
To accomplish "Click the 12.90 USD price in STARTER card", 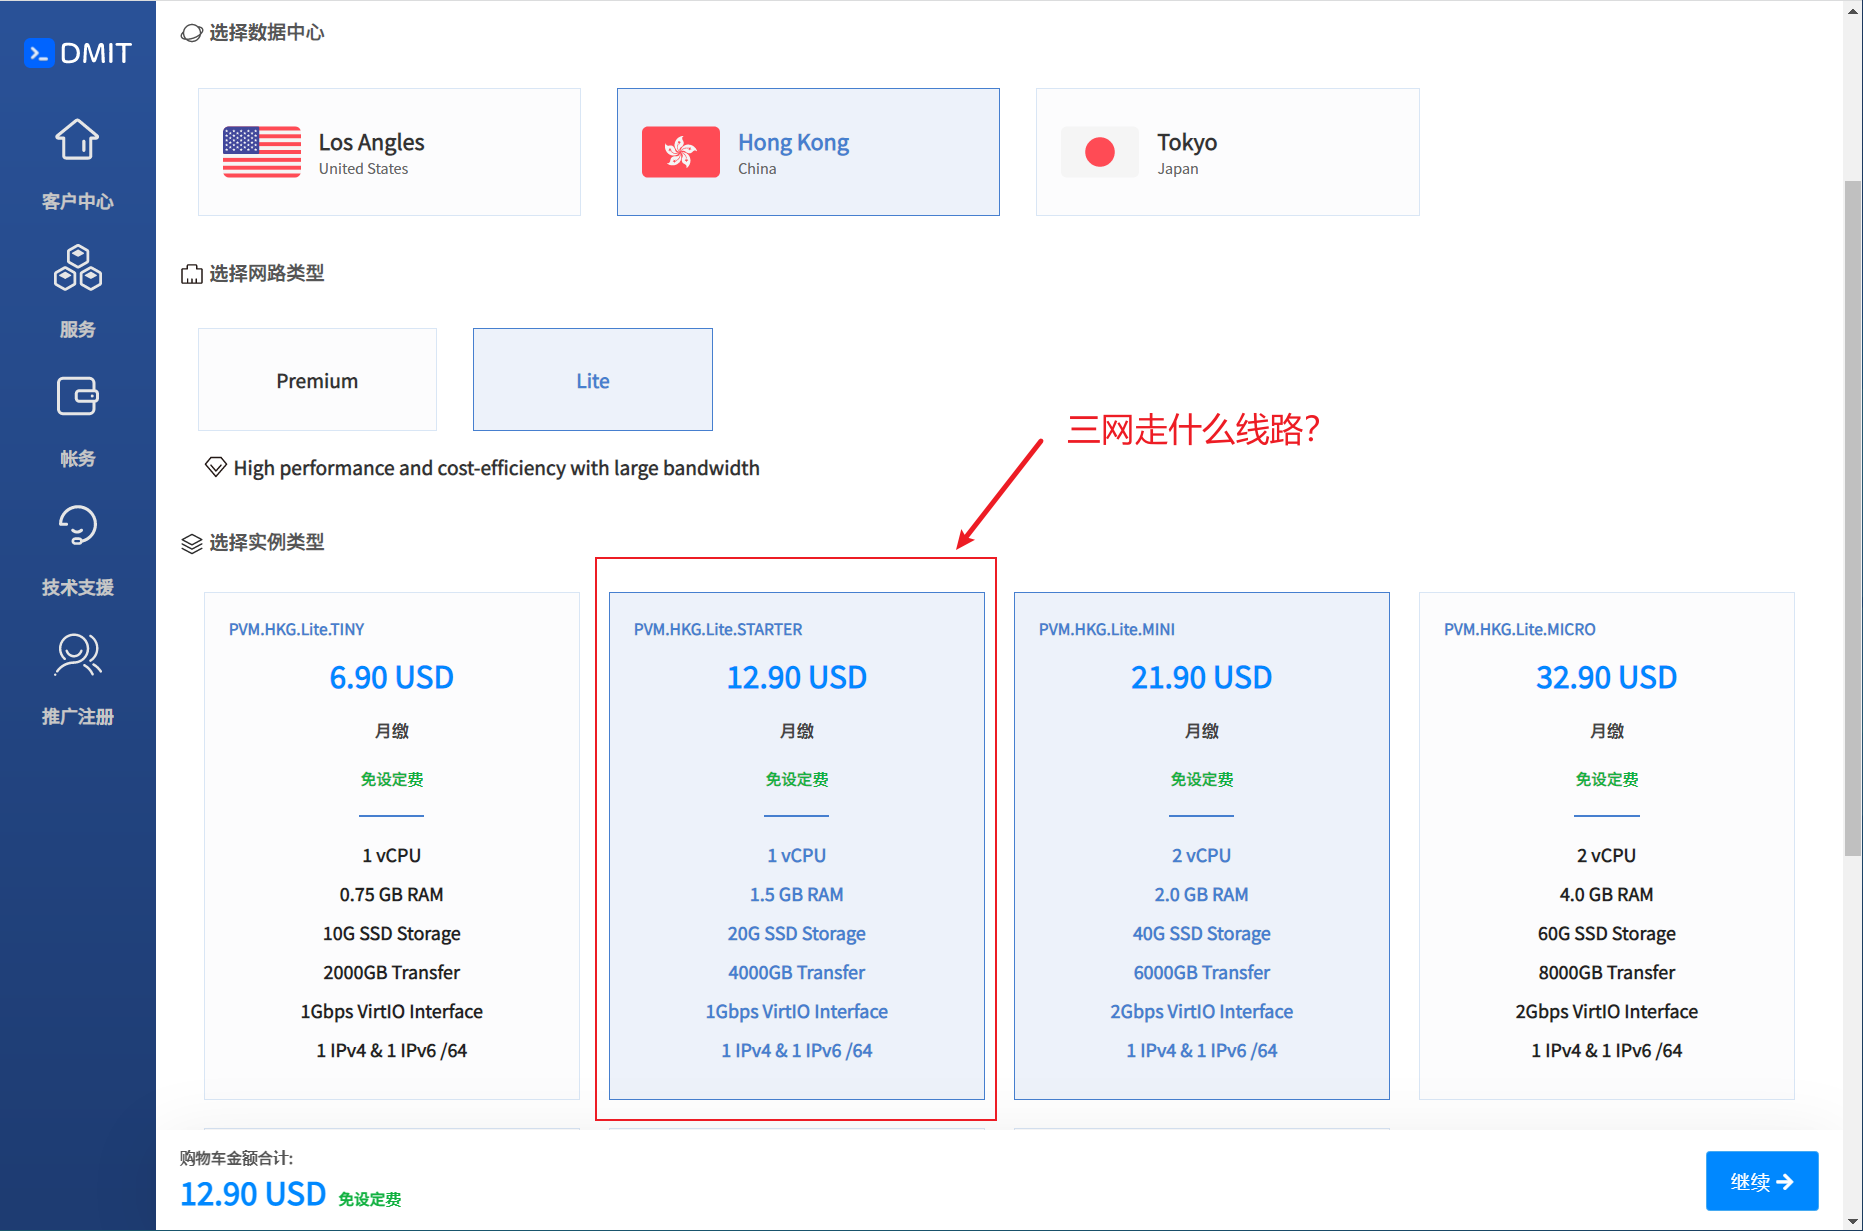I will tap(797, 677).
